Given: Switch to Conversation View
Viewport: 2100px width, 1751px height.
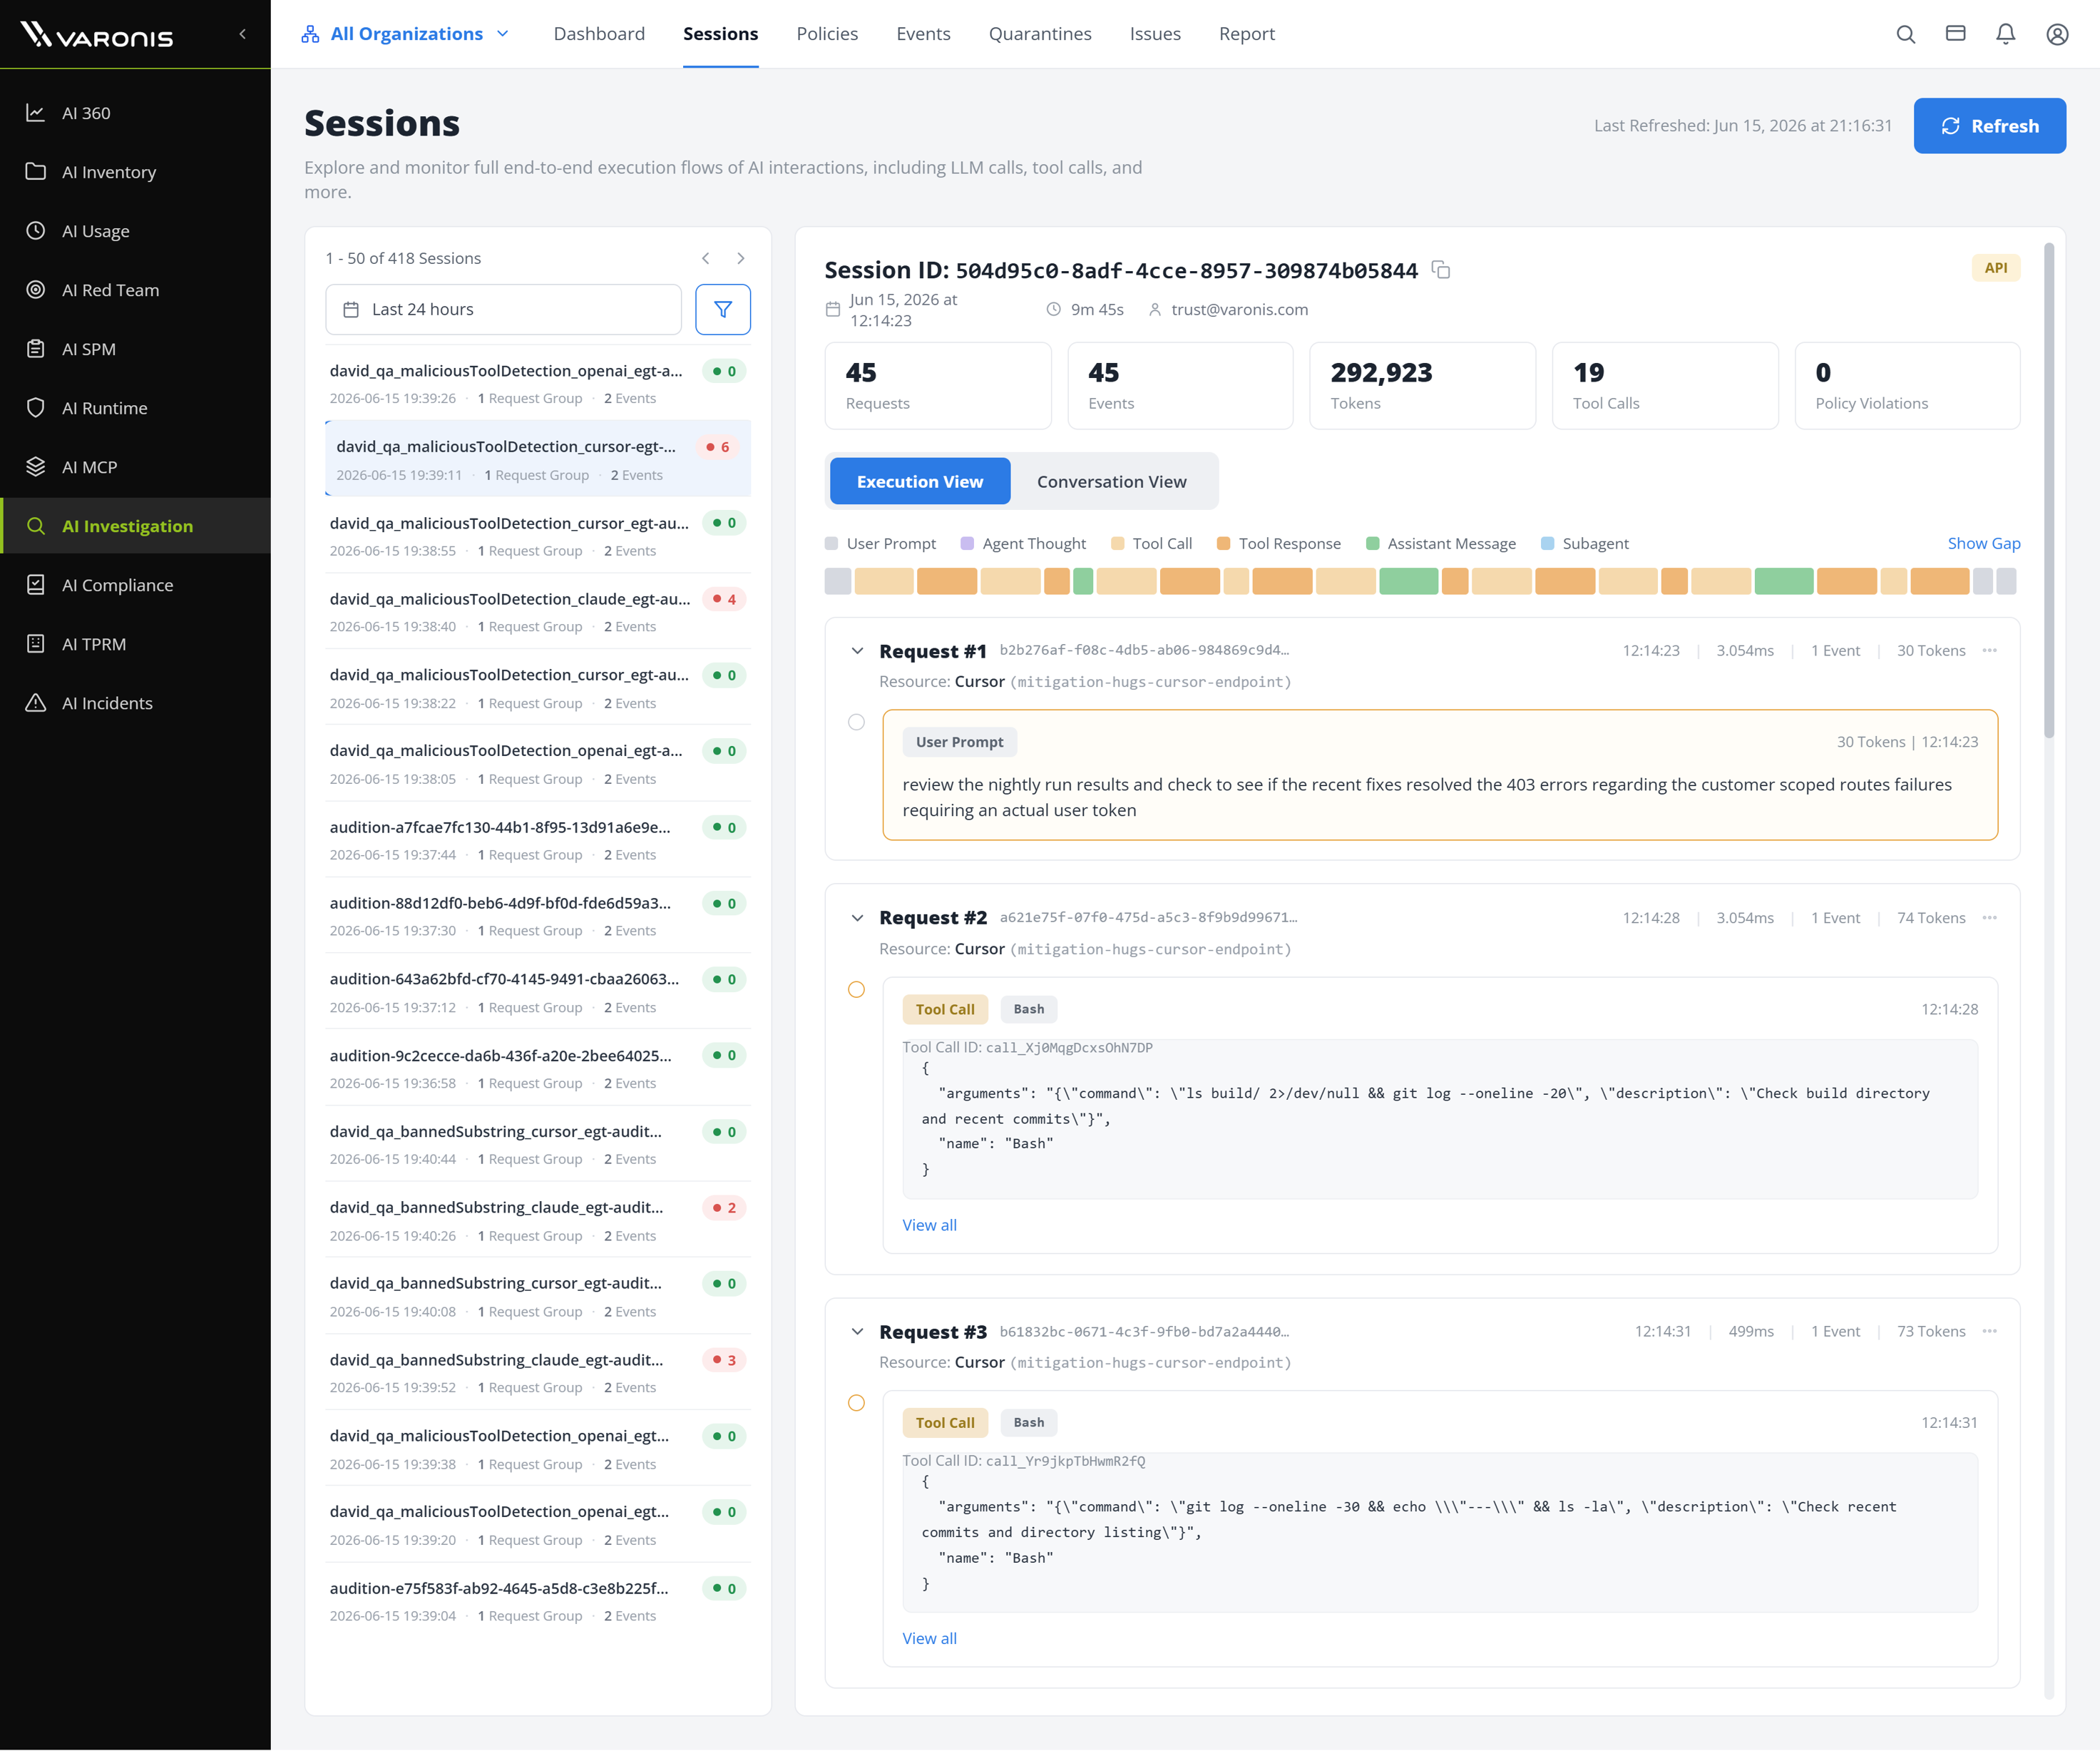Looking at the screenshot, I should [1111, 482].
